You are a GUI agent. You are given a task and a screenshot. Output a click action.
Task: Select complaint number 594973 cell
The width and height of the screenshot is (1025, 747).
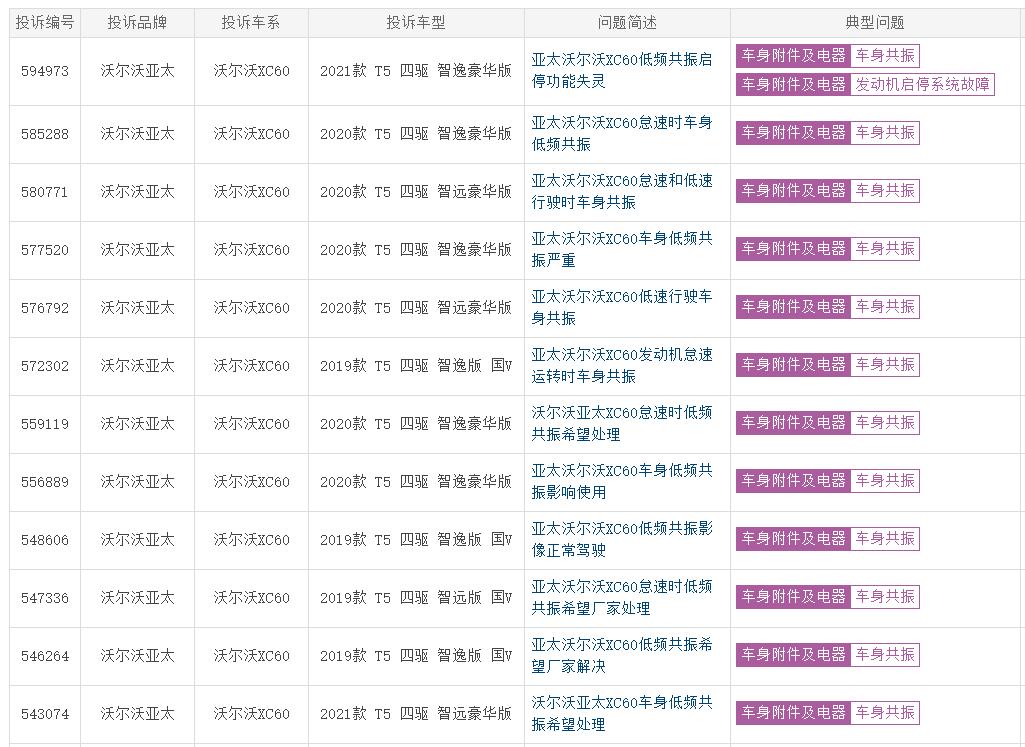pos(45,71)
